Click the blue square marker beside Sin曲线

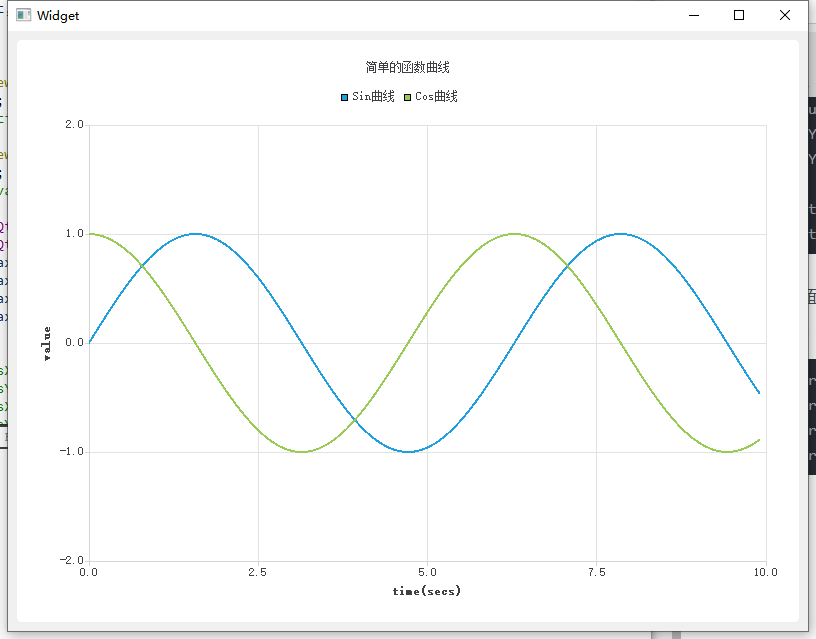[x=344, y=97]
